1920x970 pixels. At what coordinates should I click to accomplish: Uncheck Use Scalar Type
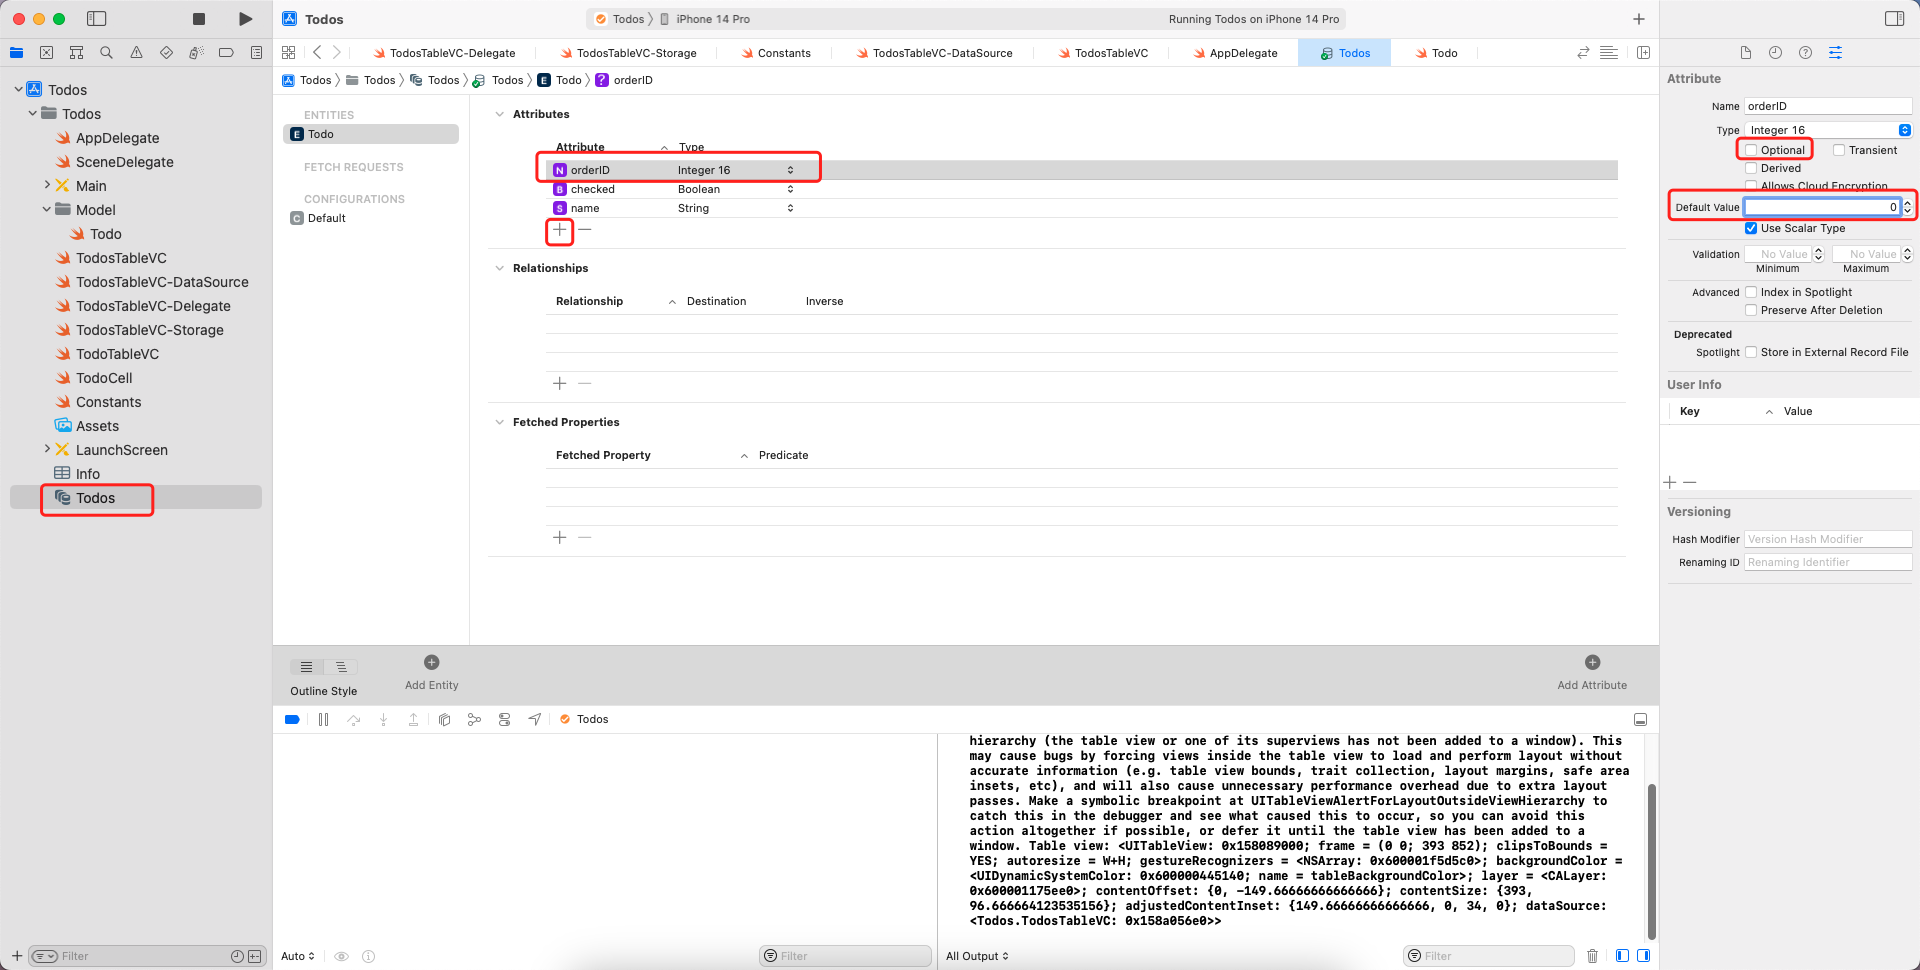point(1751,228)
